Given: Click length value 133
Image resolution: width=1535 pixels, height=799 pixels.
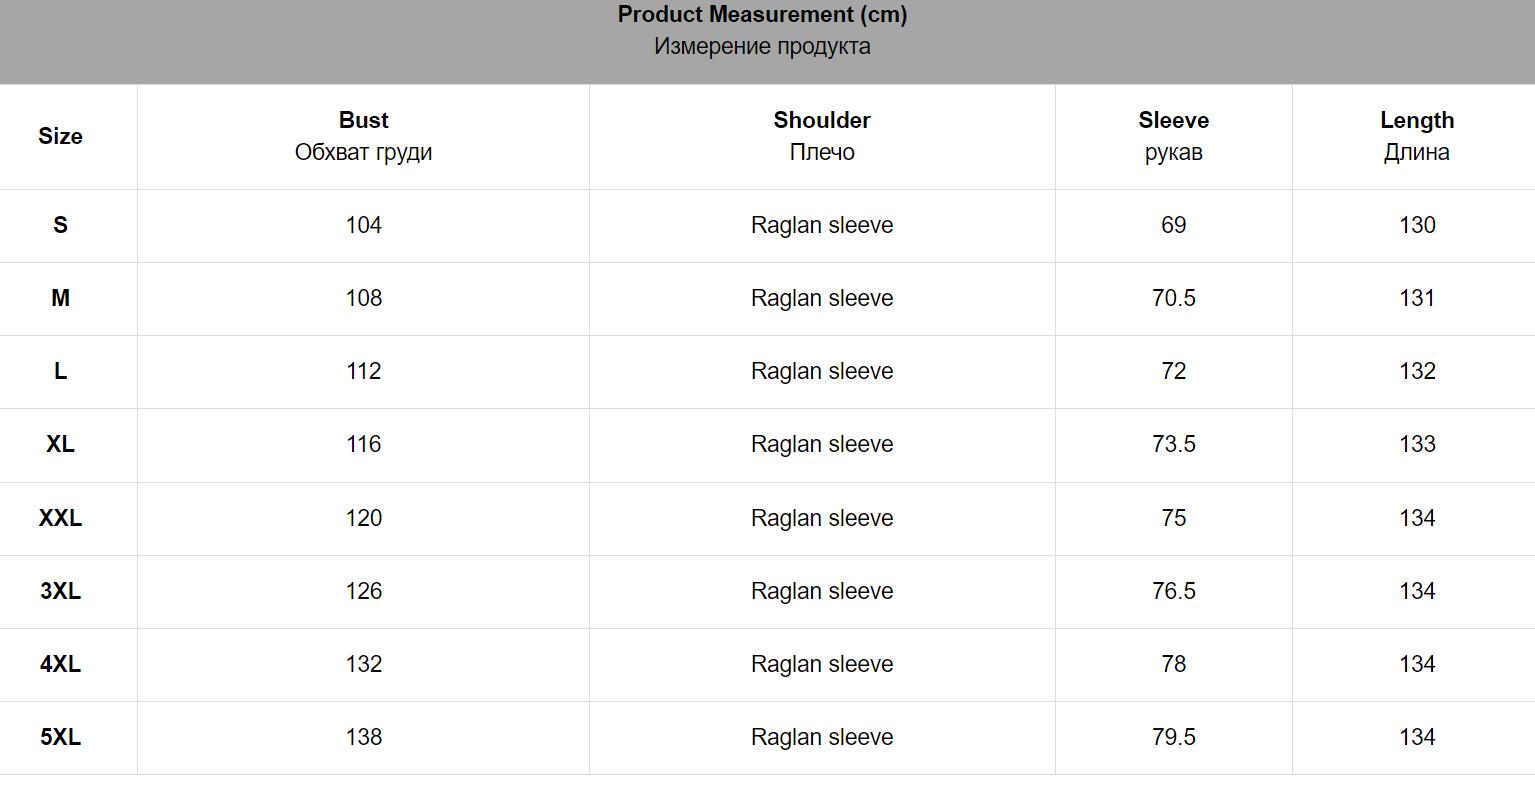Looking at the screenshot, I should [x=1416, y=445].
